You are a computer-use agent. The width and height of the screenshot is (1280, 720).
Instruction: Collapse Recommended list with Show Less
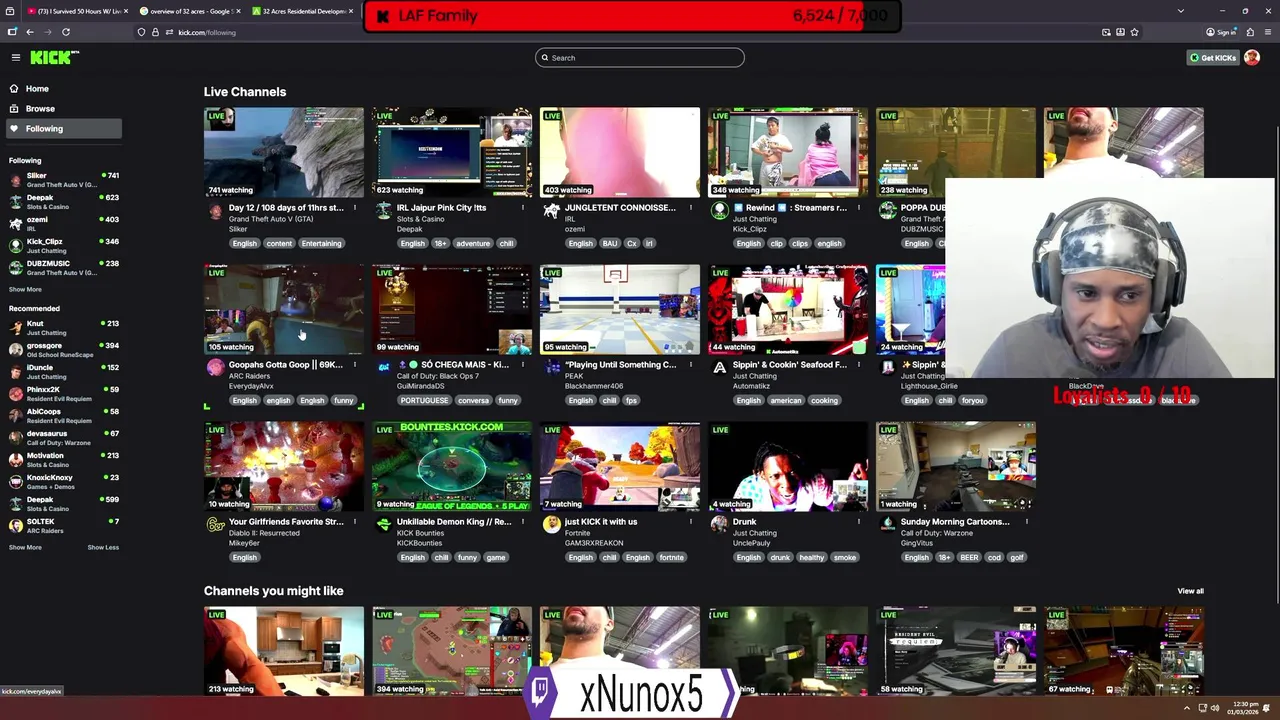coord(103,547)
